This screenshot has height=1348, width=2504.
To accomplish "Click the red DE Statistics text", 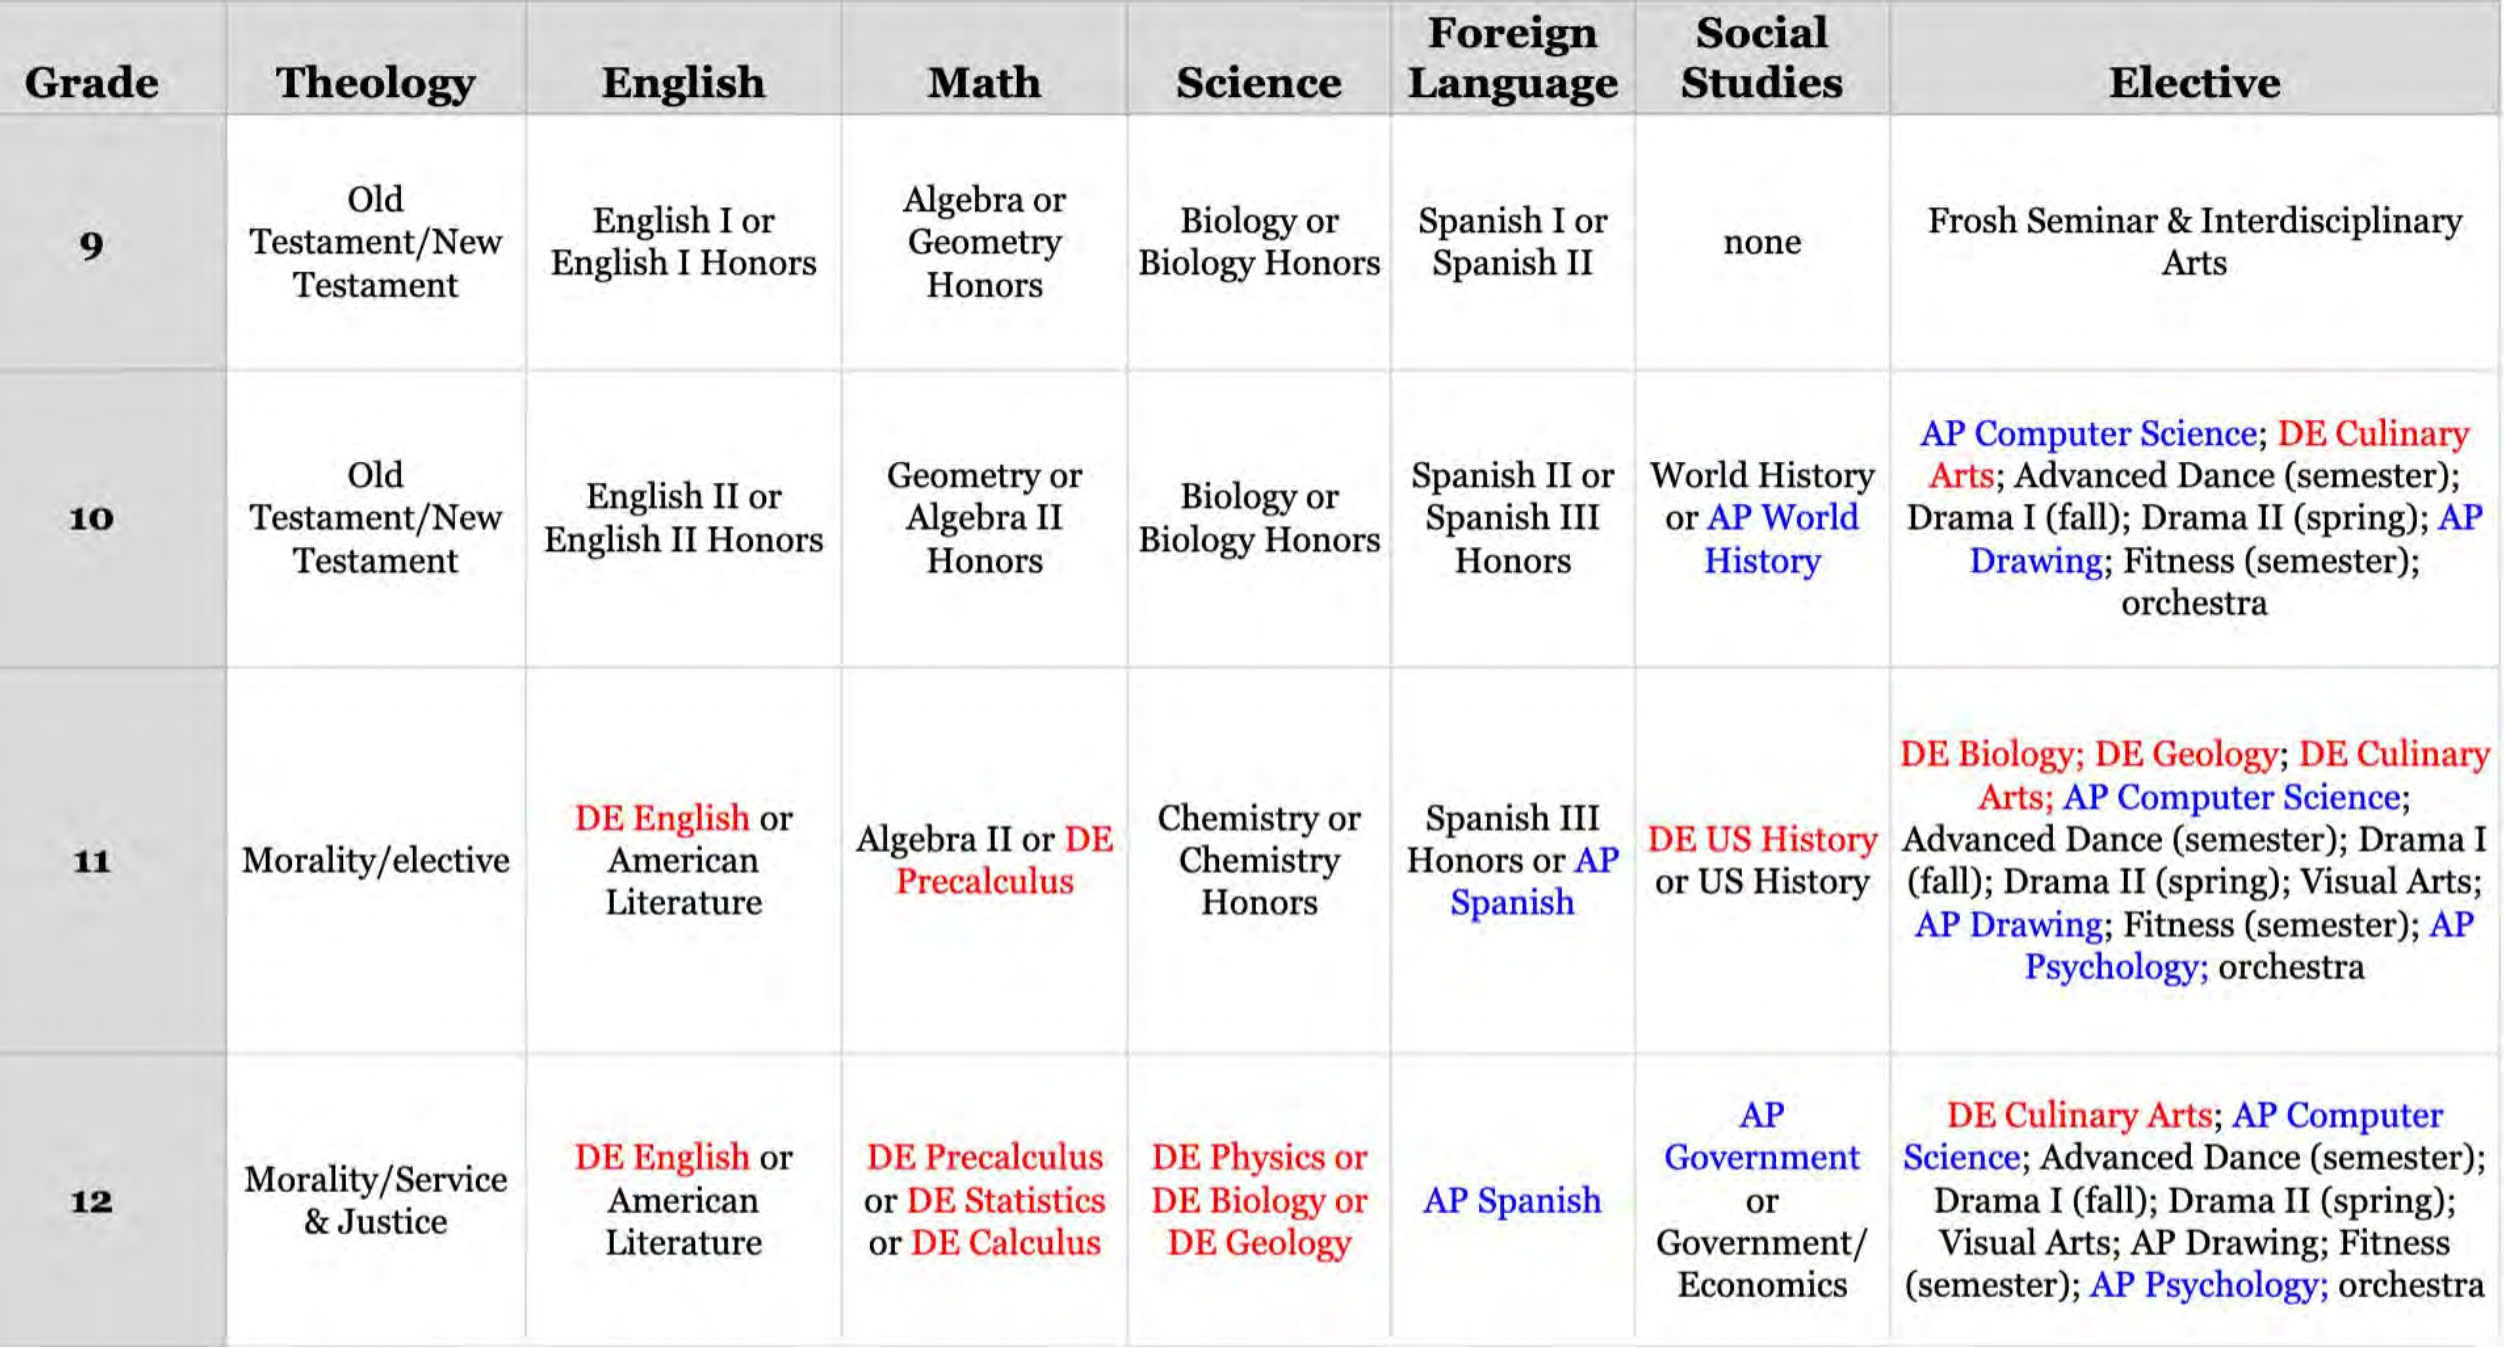I will [x=1005, y=1200].
